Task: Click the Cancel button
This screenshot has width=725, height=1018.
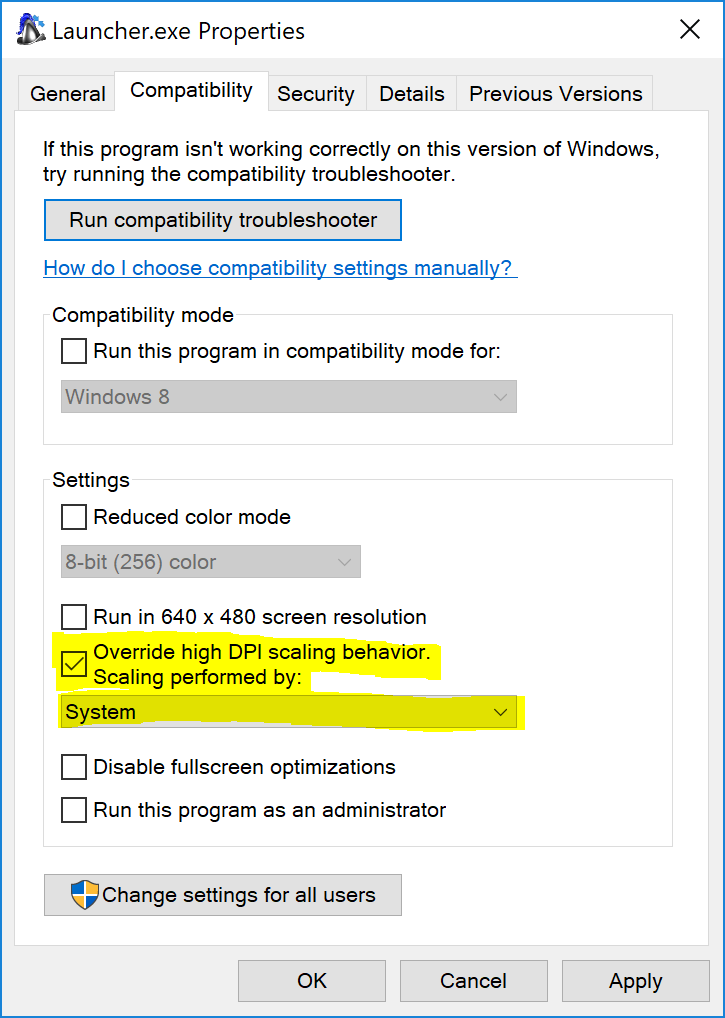Action: click(x=474, y=981)
